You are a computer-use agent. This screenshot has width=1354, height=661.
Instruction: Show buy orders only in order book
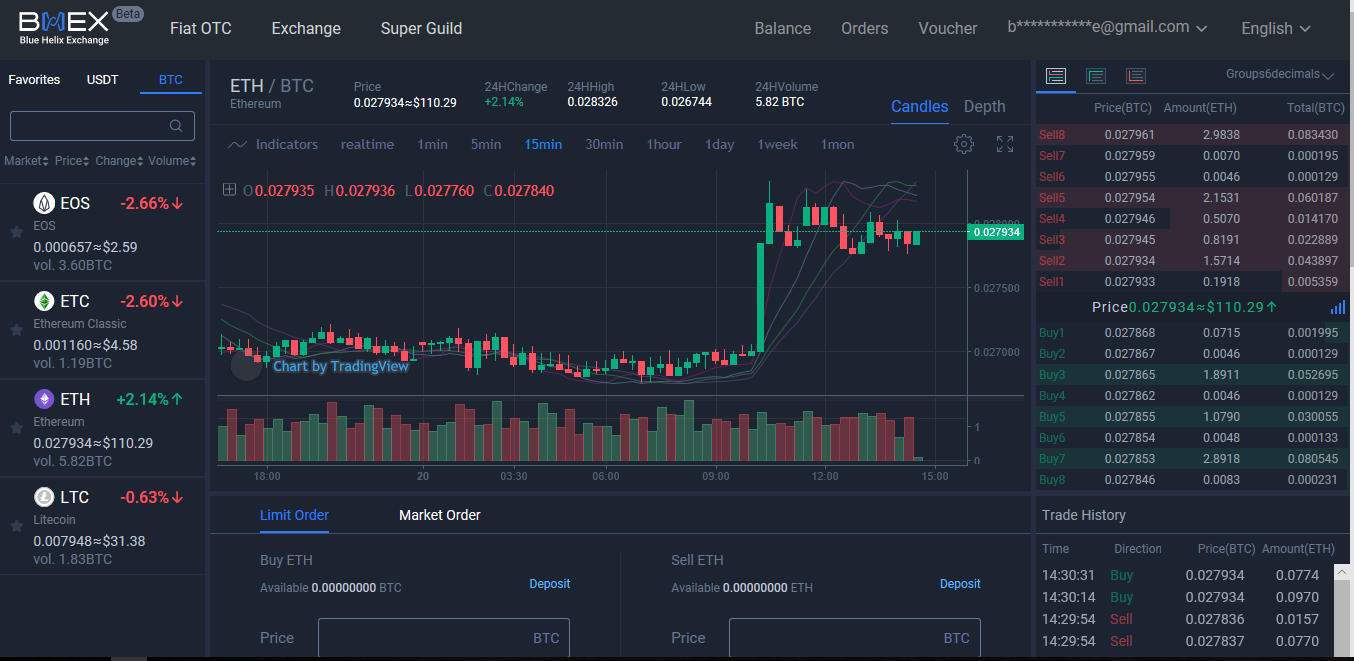(1096, 76)
